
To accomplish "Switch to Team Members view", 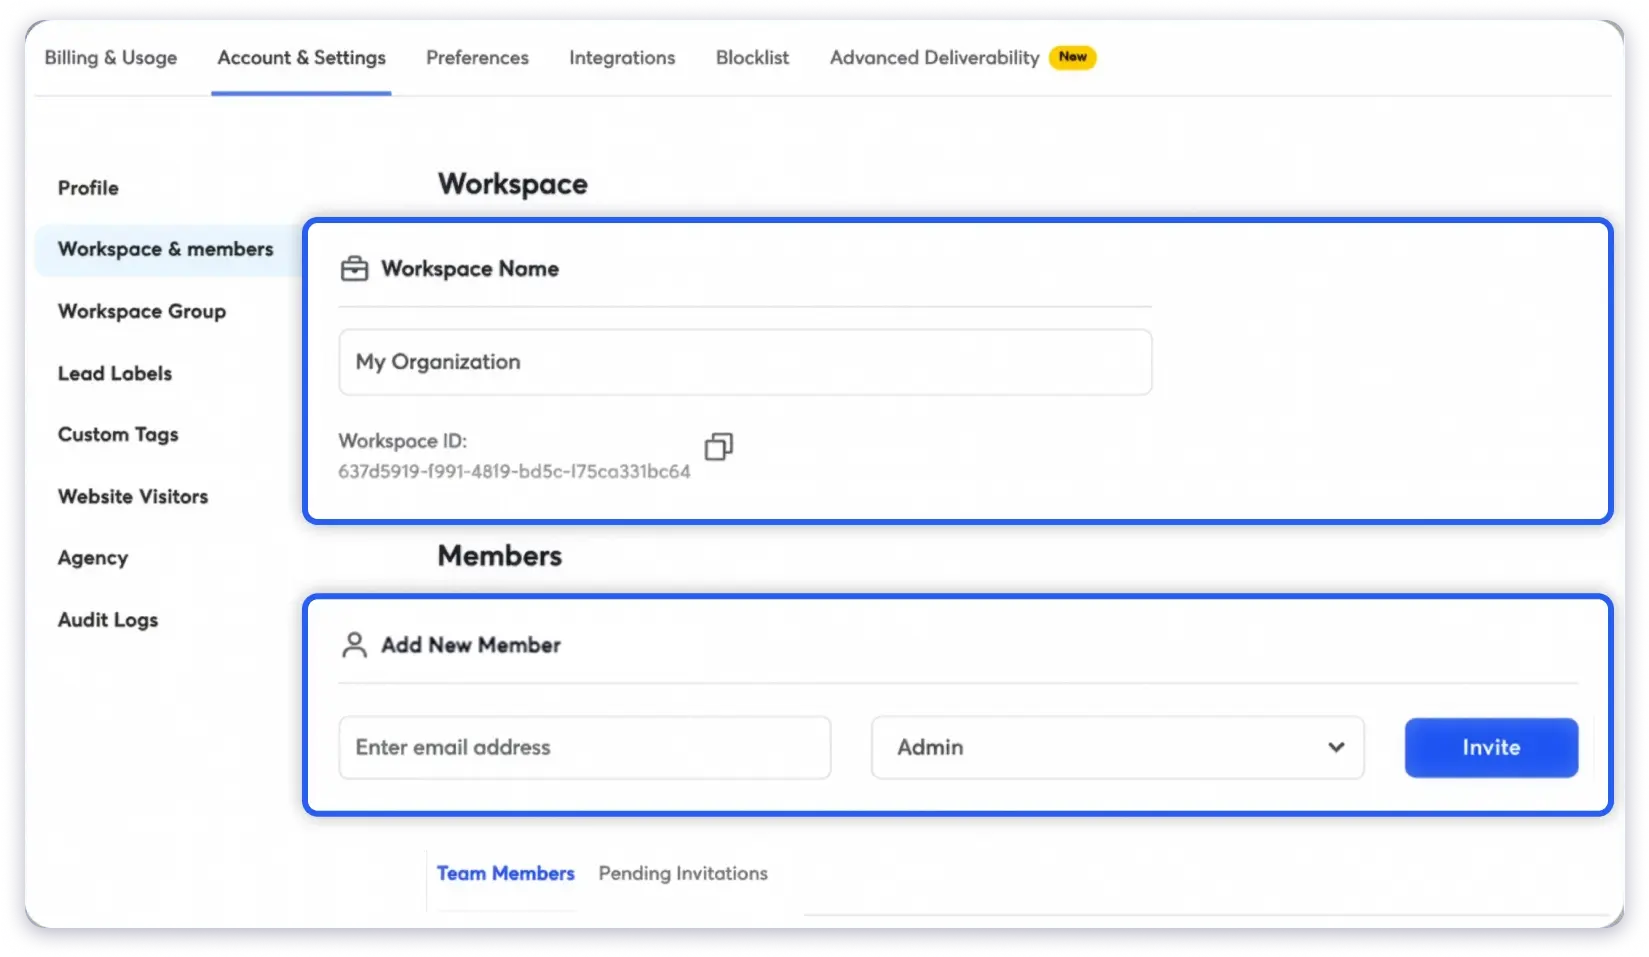I will click(506, 873).
